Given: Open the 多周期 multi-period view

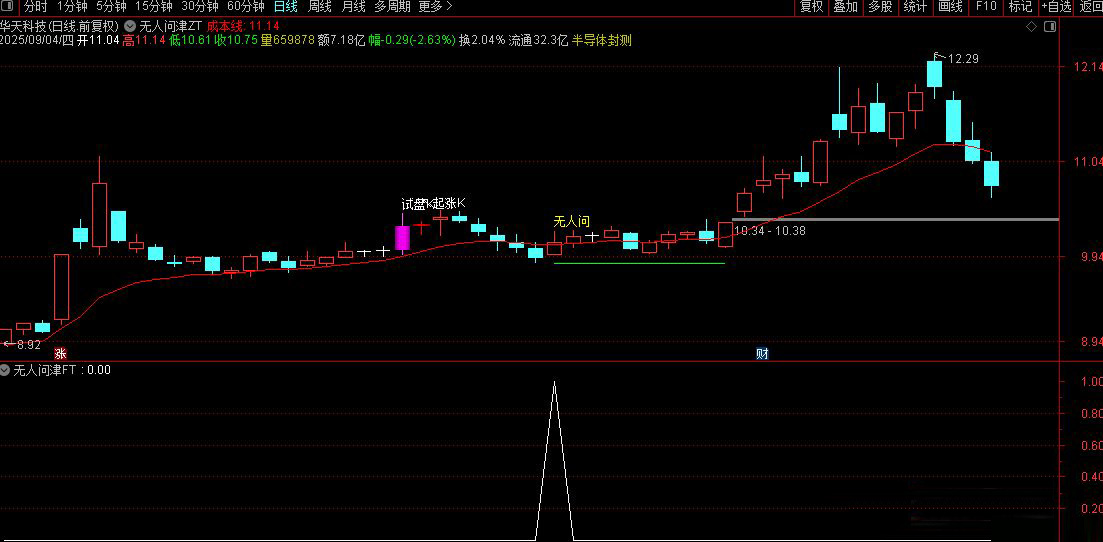Looking at the screenshot, I should 393,7.
